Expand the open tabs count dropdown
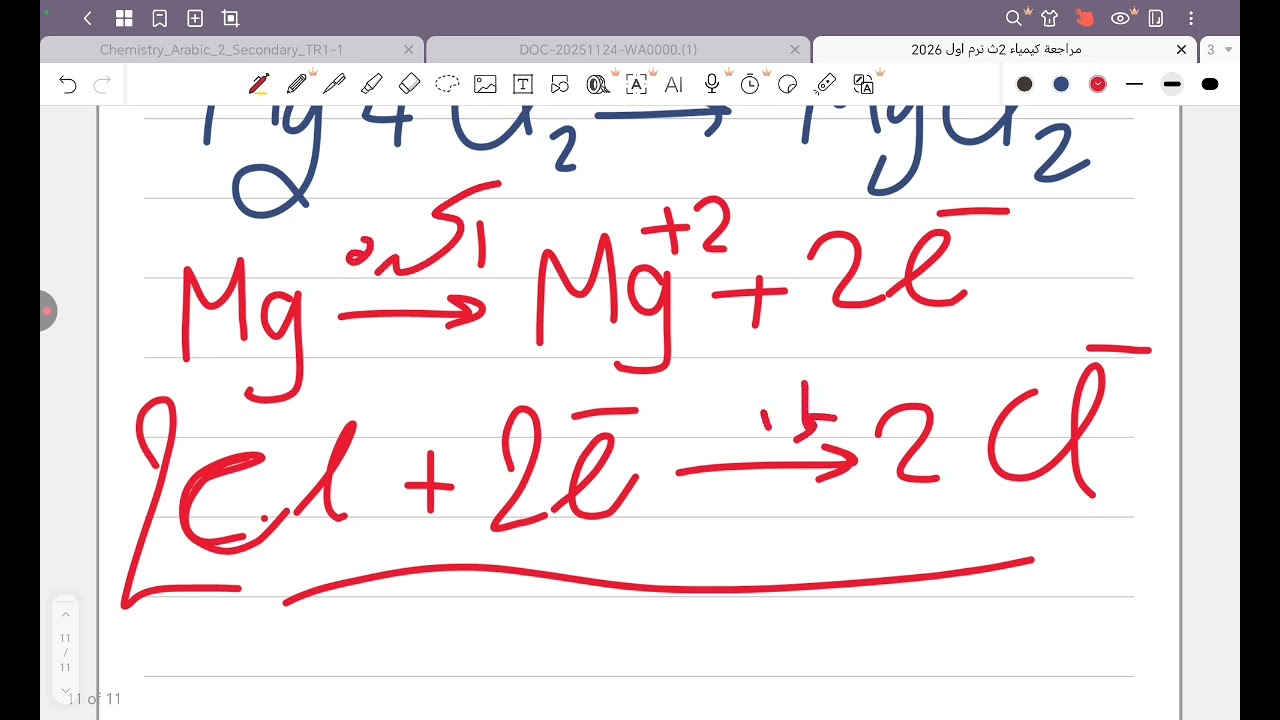Image resolution: width=1280 pixels, height=720 pixels. (x=1219, y=50)
